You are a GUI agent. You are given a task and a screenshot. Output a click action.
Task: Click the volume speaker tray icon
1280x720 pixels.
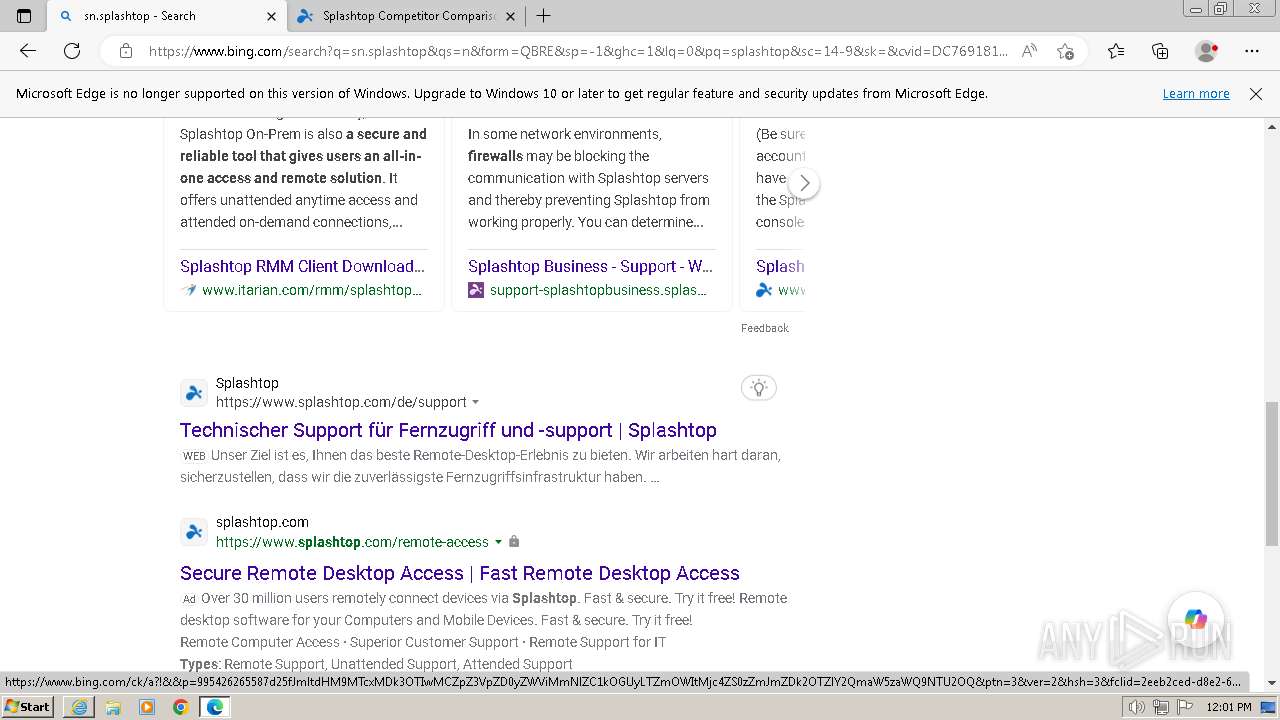1137,707
